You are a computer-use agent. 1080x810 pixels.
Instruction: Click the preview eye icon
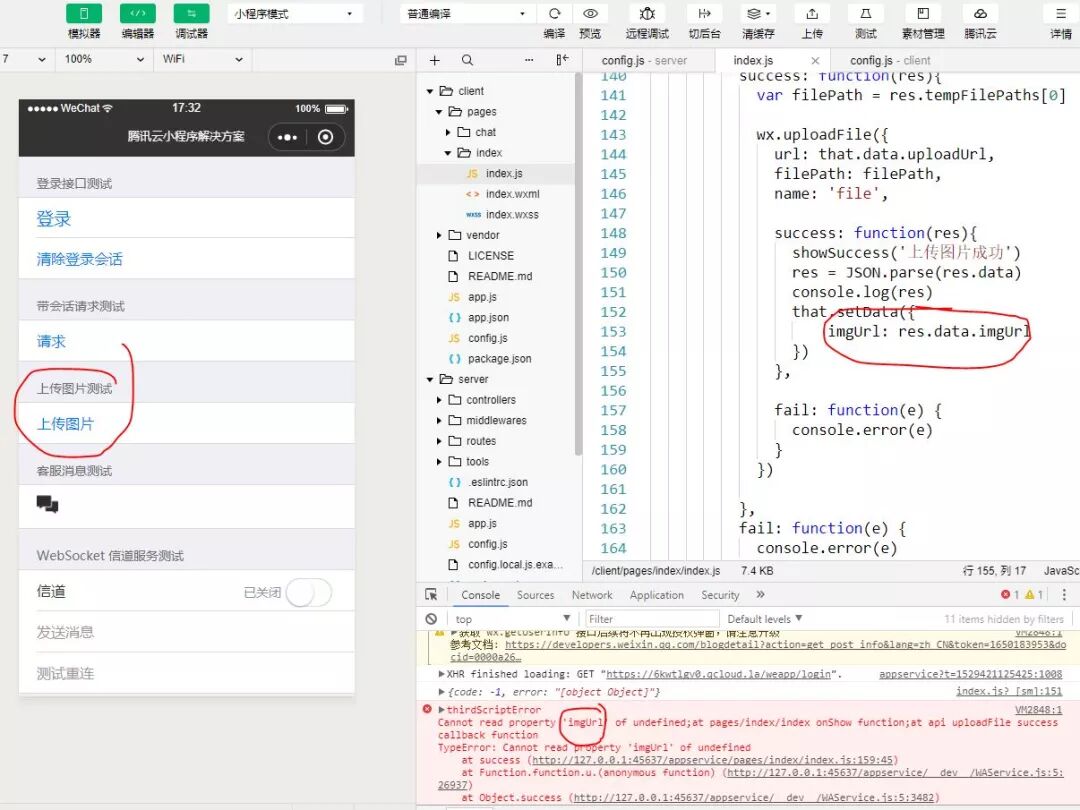590,14
